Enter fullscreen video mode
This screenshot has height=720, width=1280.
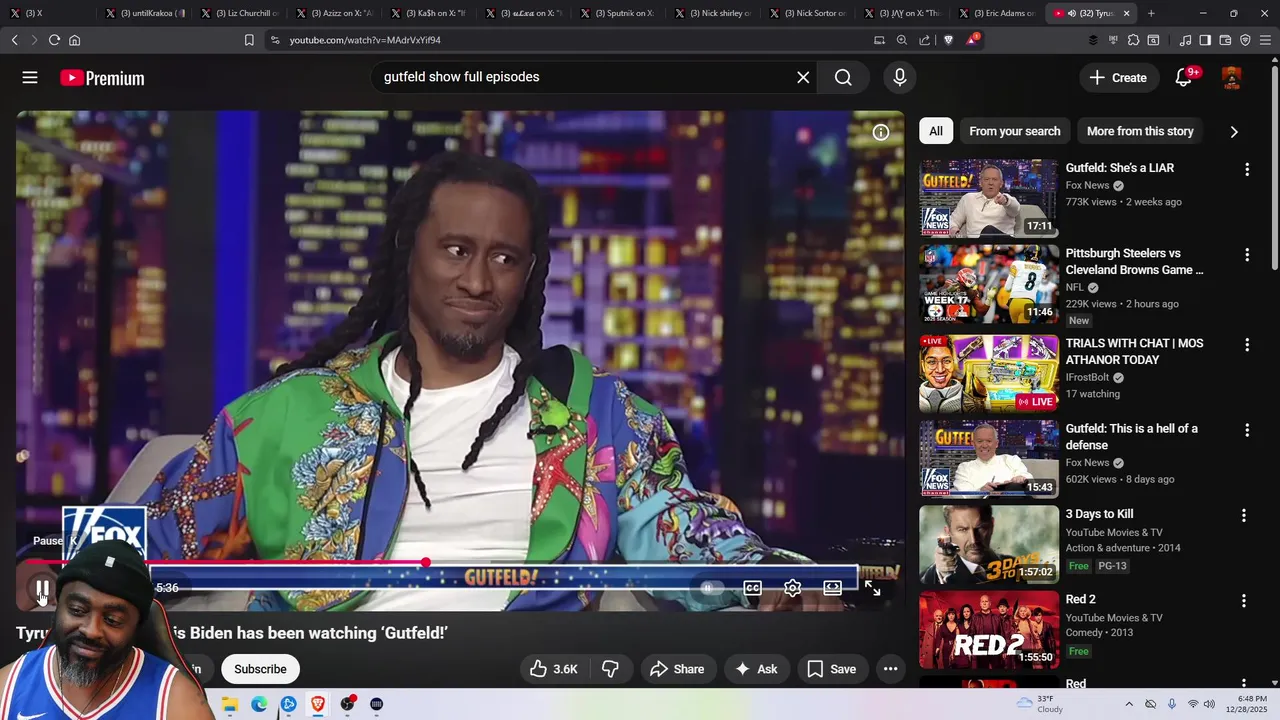click(x=872, y=588)
